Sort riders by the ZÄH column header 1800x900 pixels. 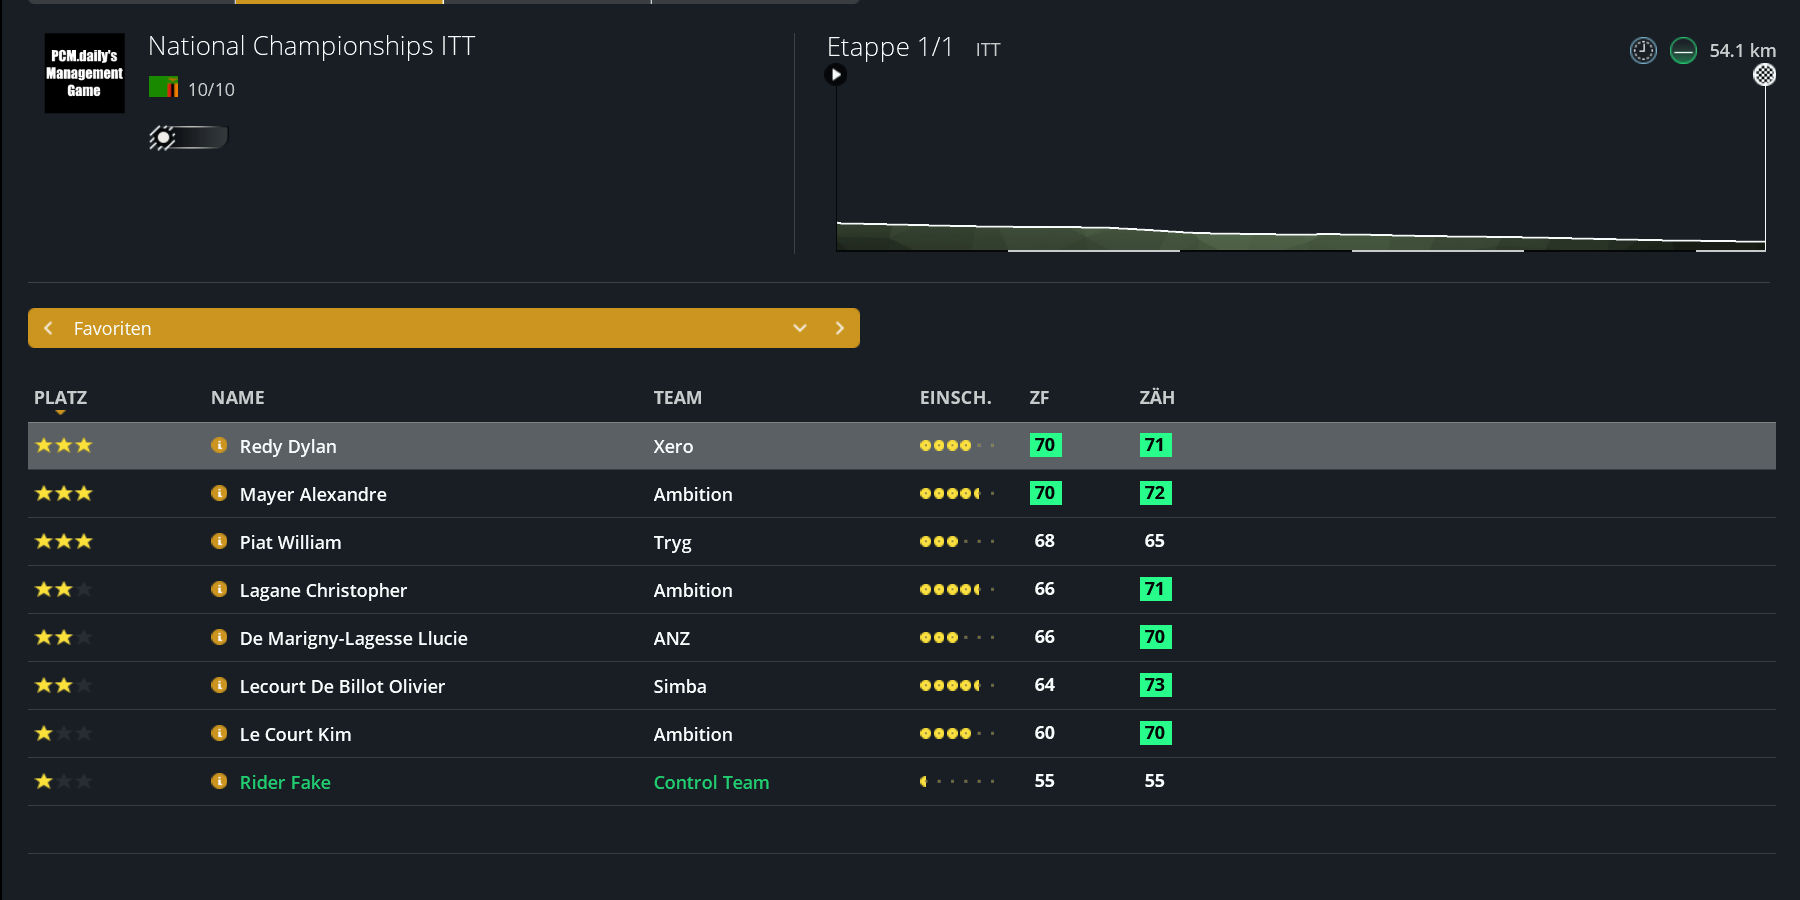[x=1157, y=397]
